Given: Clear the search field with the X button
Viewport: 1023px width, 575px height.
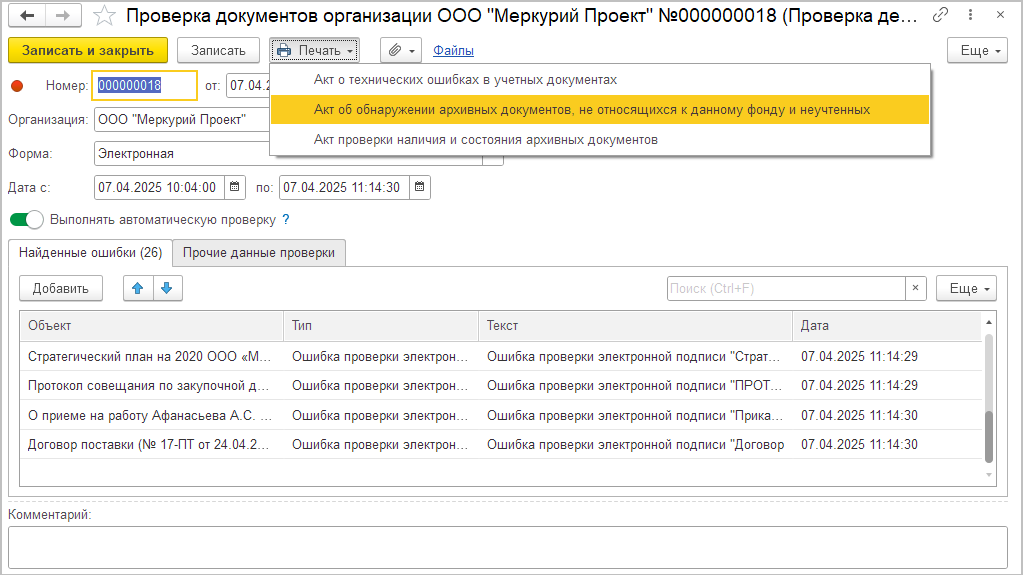Looking at the screenshot, I should pyautogui.click(x=916, y=288).
